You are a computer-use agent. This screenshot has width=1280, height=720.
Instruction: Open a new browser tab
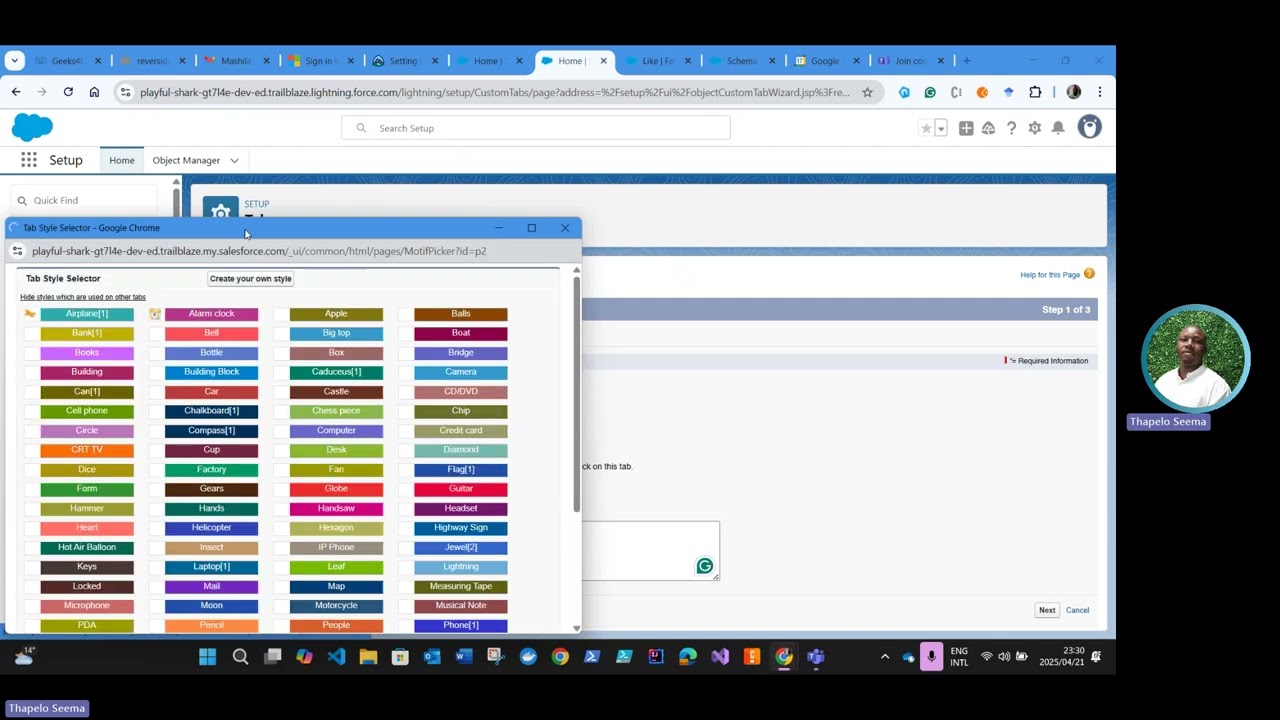[x=966, y=61]
